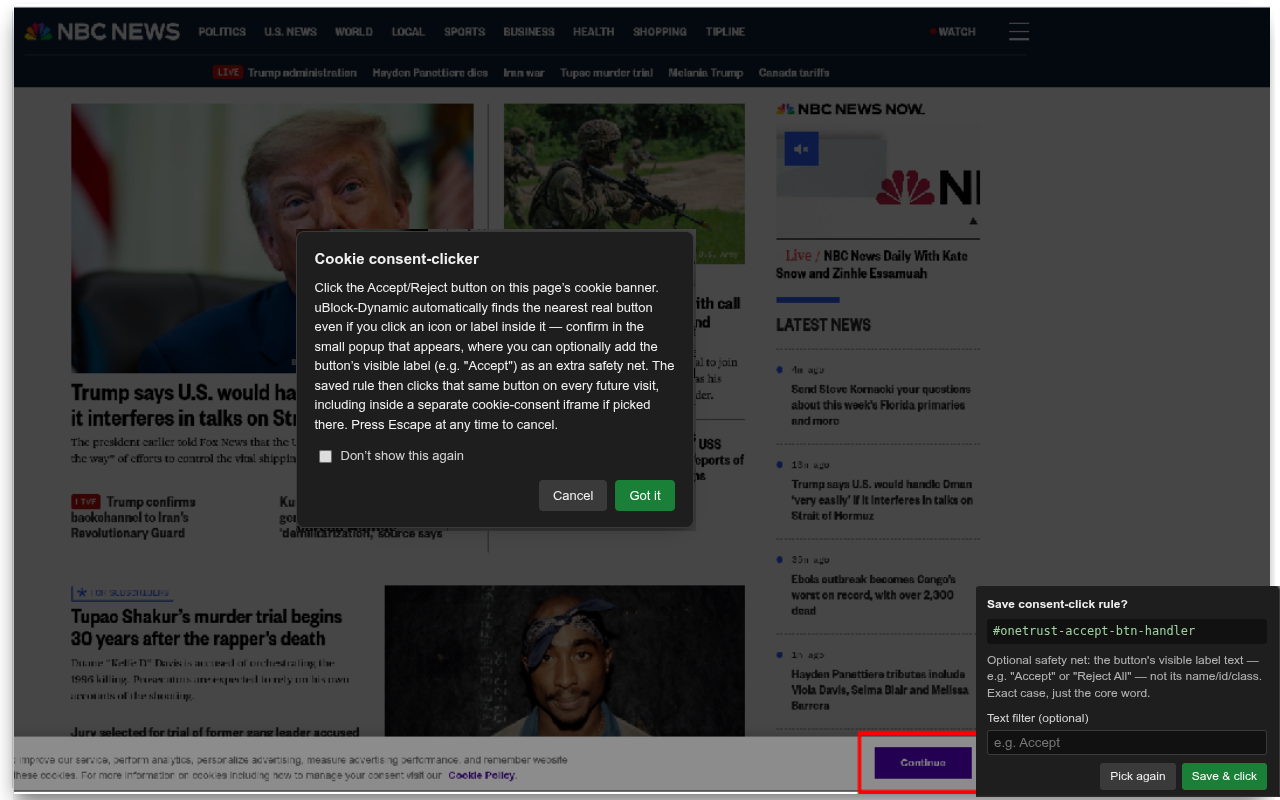Open "Ebola outbreak becomes Congo's worst on record"

(873, 595)
